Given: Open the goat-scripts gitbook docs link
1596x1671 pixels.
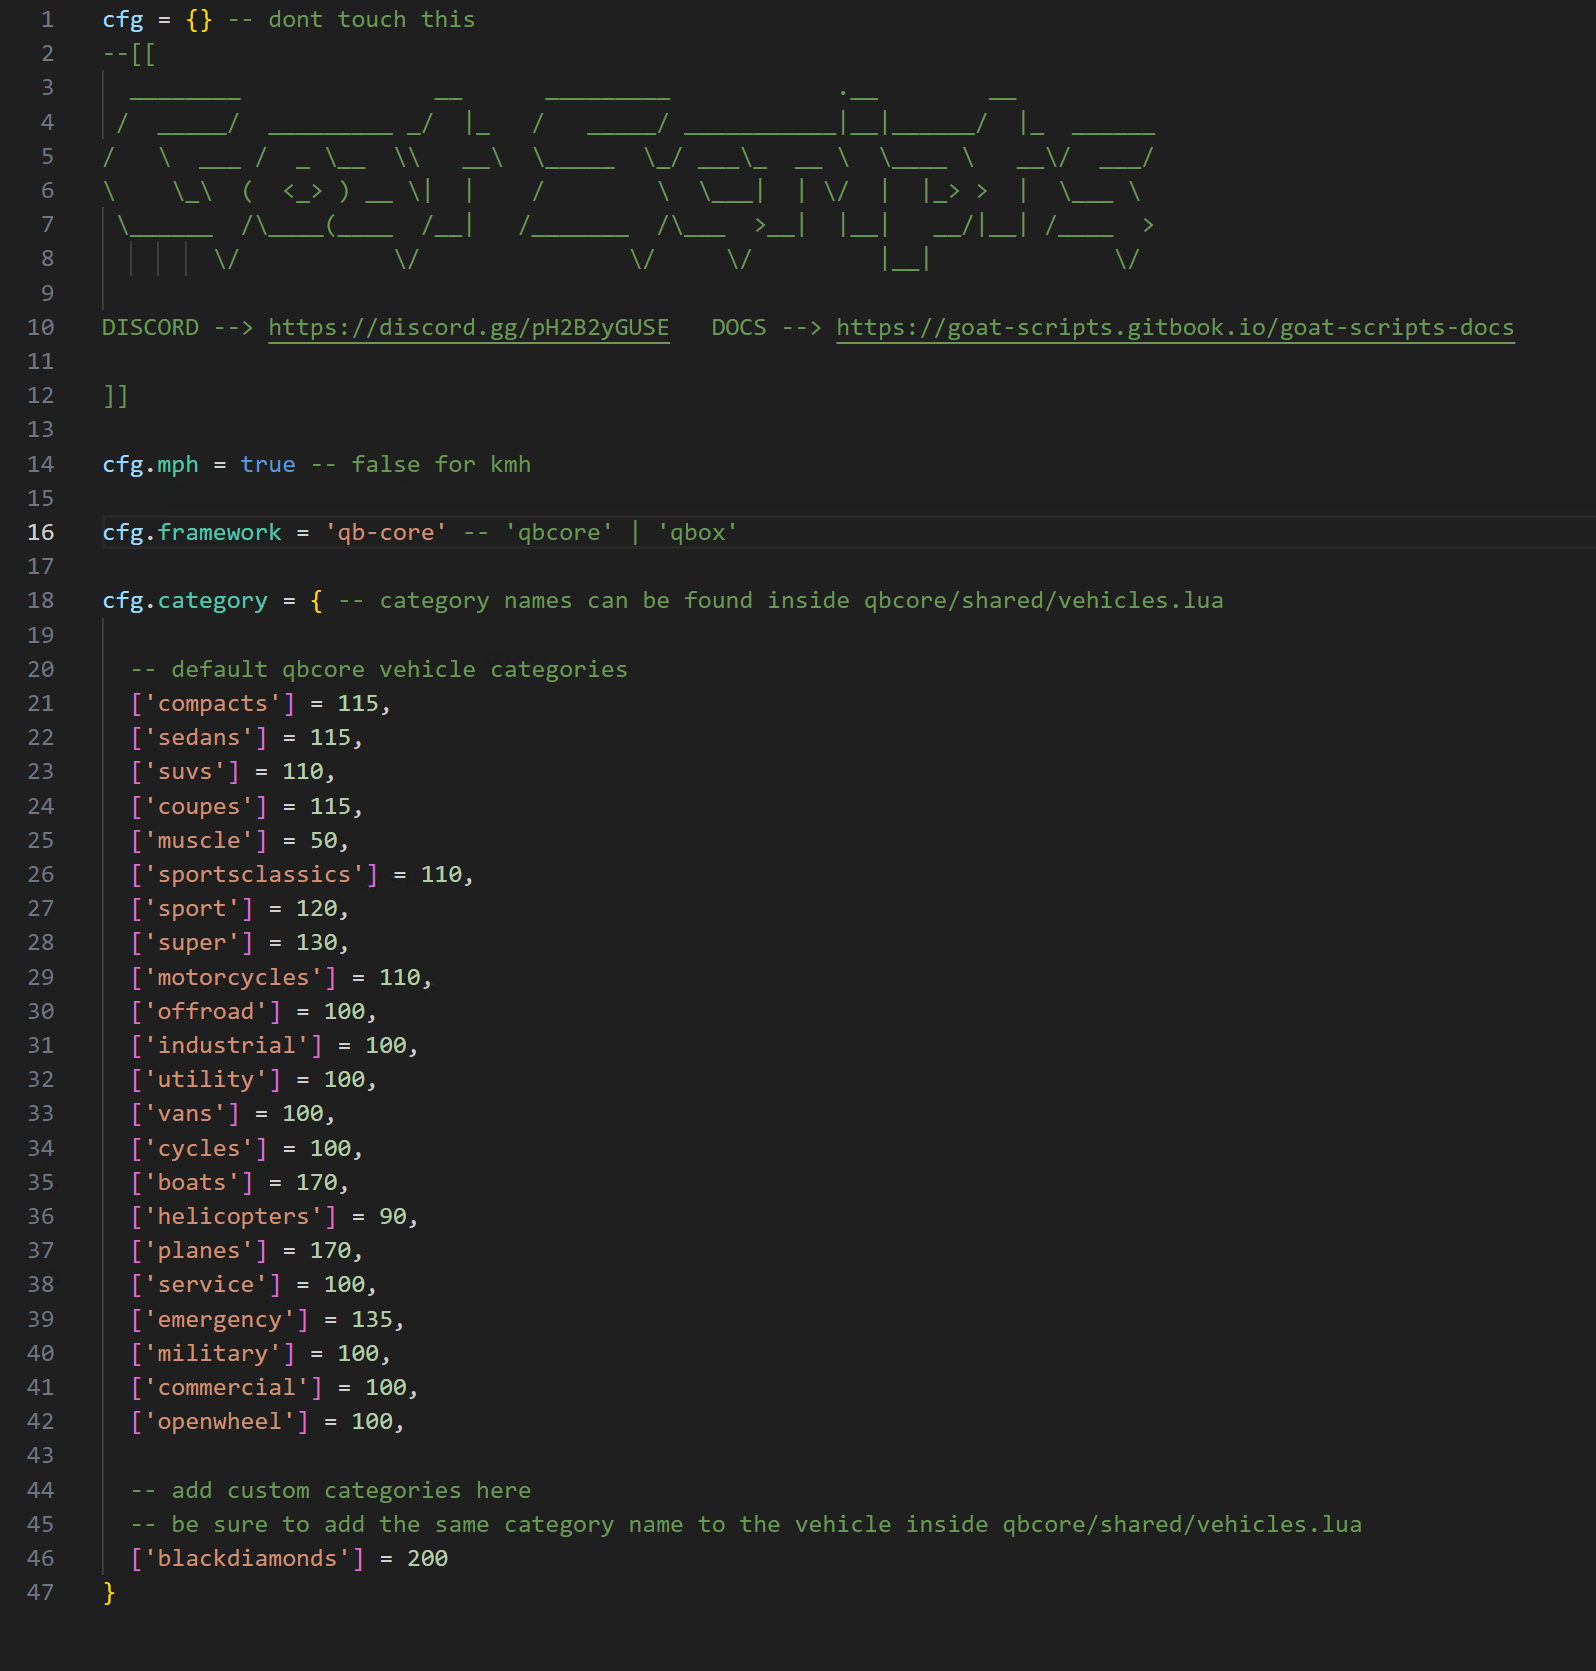Looking at the screenshot, I should point(1174,328).
